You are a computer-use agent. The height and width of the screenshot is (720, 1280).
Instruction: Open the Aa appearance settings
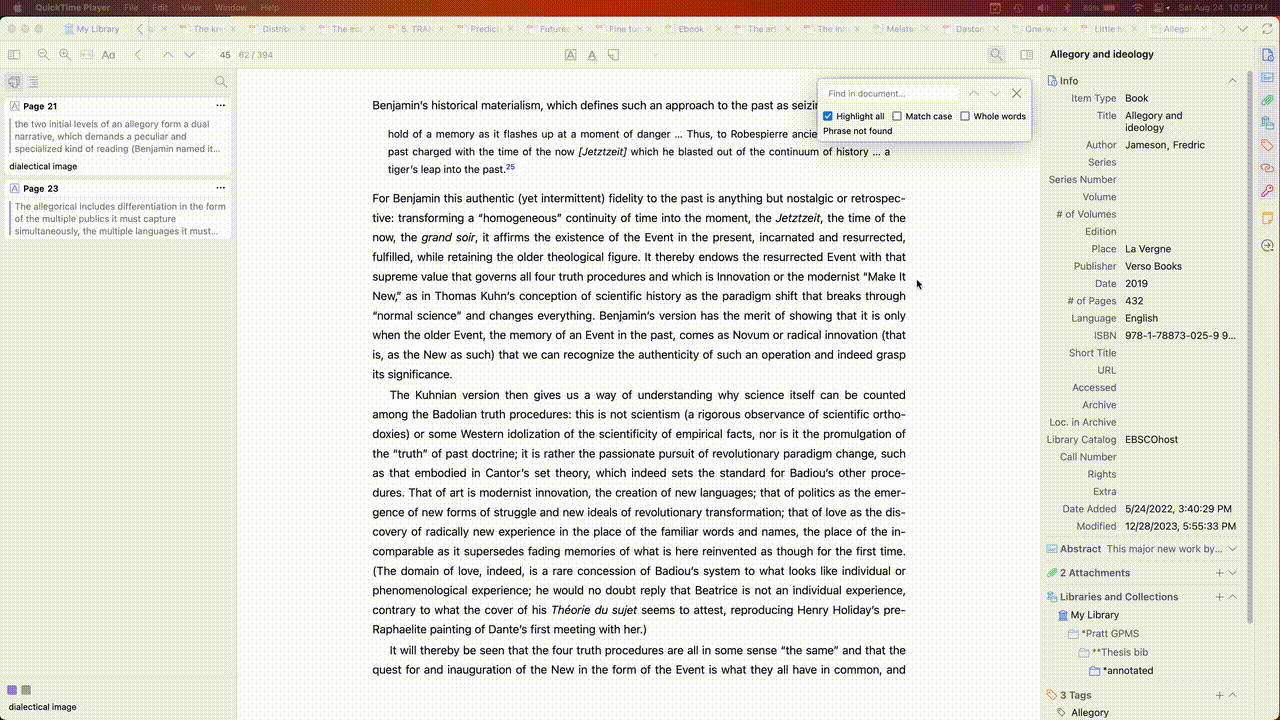point(108,55)
